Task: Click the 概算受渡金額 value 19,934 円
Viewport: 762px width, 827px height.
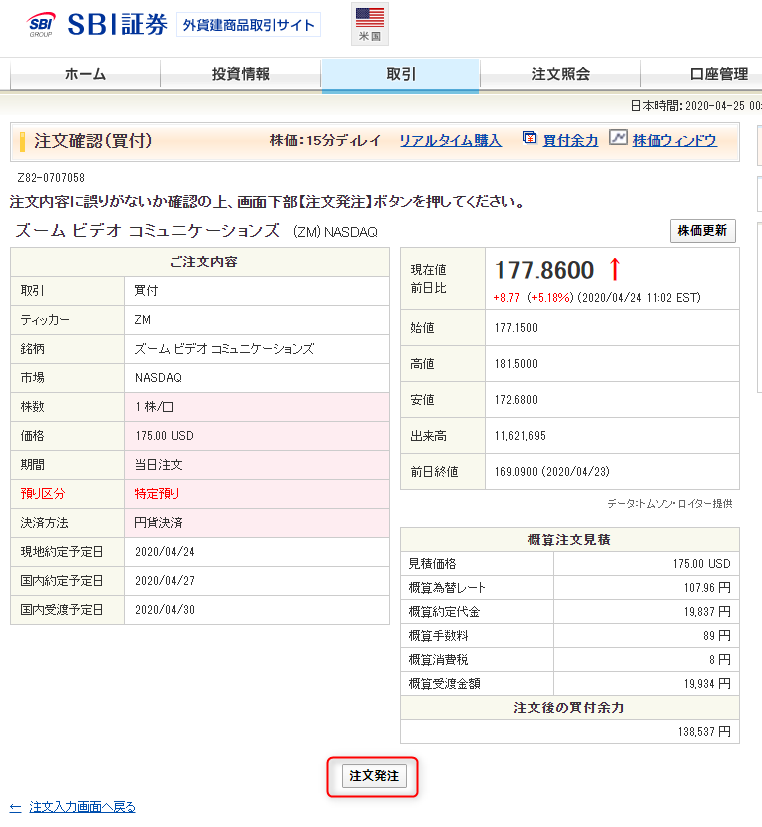Action: (x=707, y=684)
